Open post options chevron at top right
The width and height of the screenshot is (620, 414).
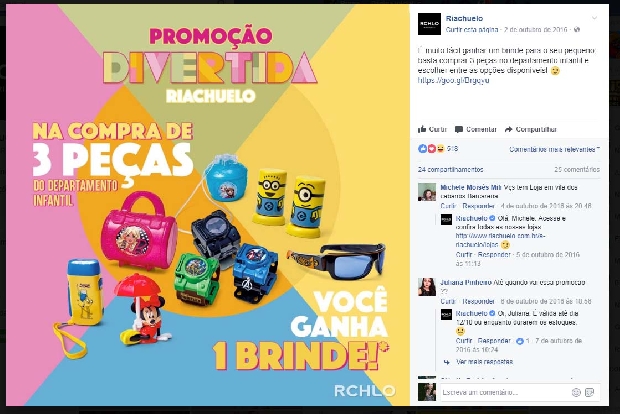tap(594, 18)
